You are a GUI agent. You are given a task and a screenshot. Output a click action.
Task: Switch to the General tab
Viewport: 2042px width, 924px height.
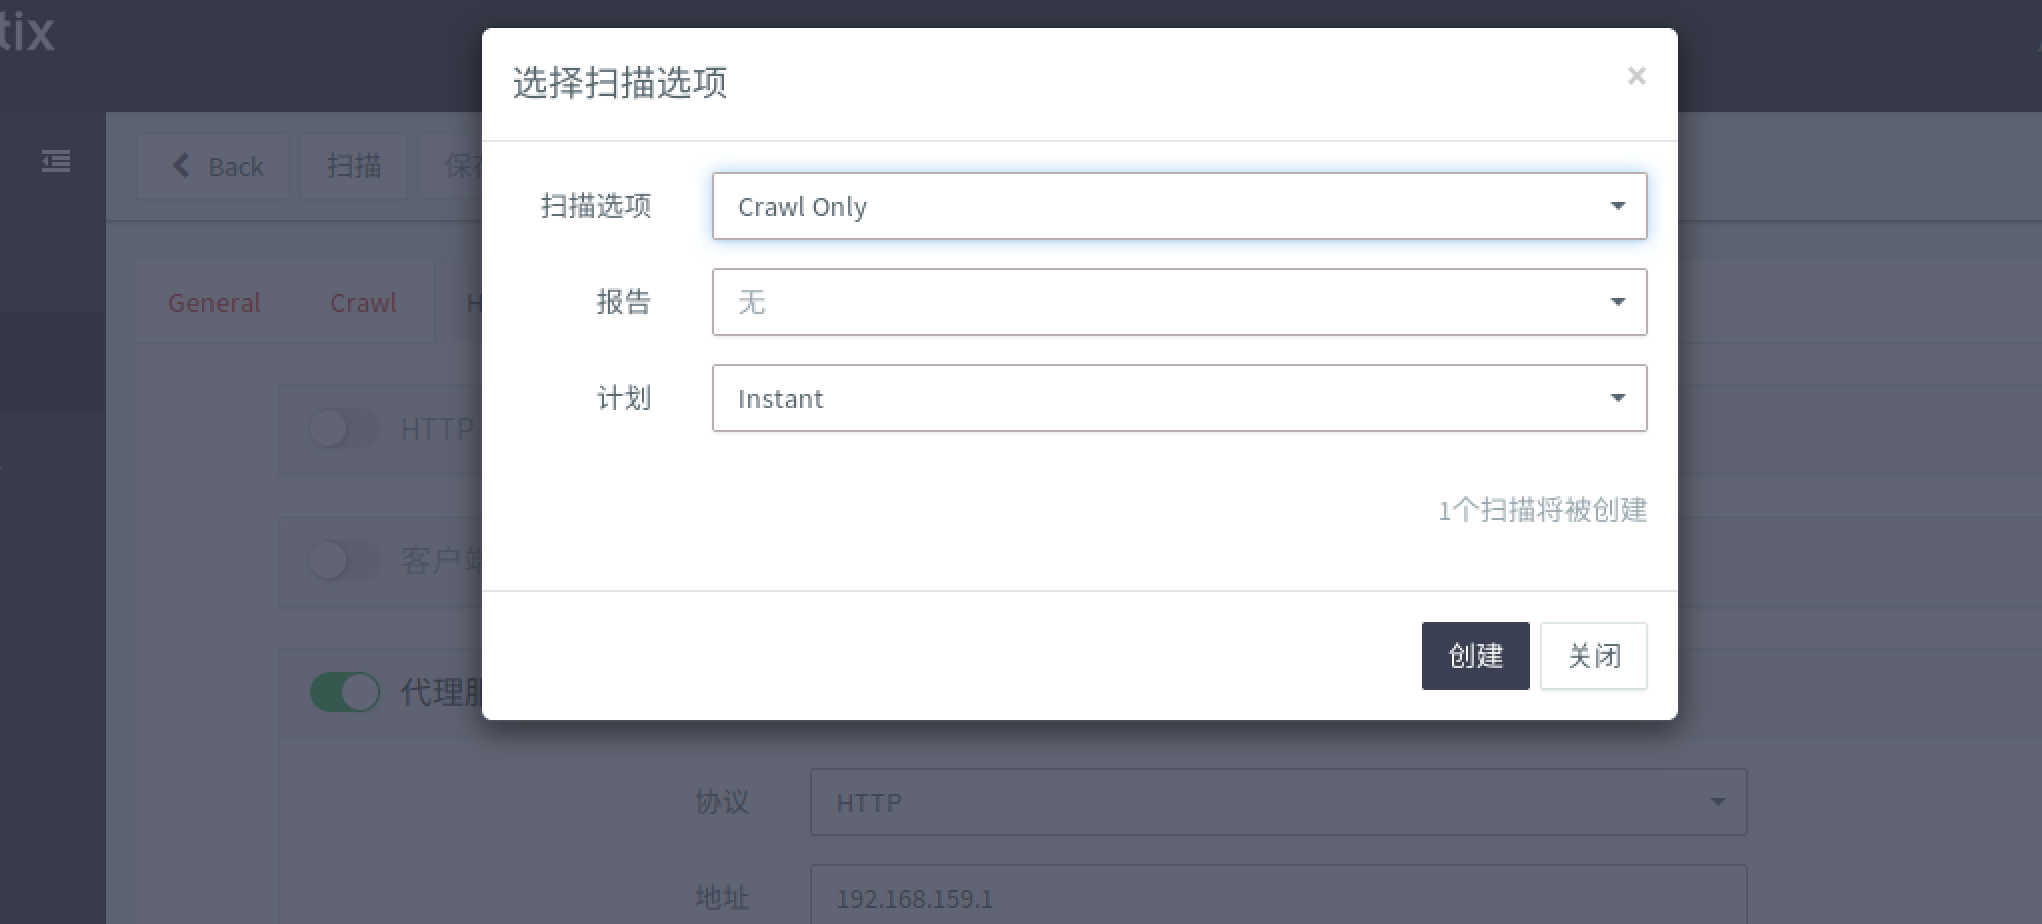pos(214,303)
